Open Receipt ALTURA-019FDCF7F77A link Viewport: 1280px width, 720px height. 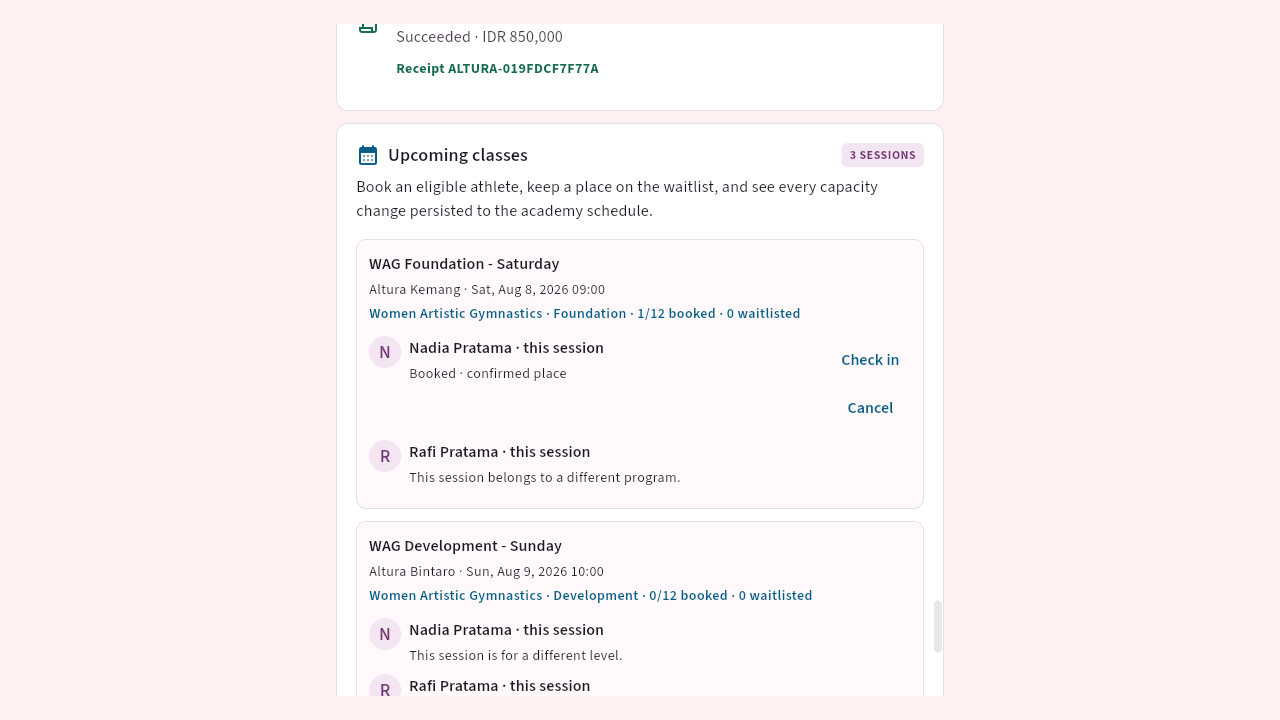(x=497, y=69)
